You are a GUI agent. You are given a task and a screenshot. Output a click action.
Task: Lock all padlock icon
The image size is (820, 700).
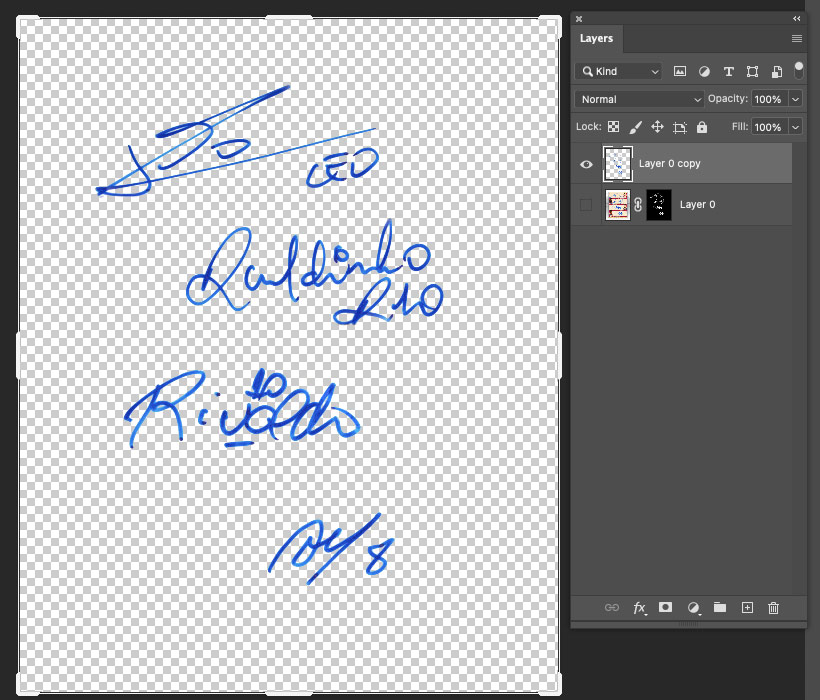pyautogui.click(x=702, y=127)
